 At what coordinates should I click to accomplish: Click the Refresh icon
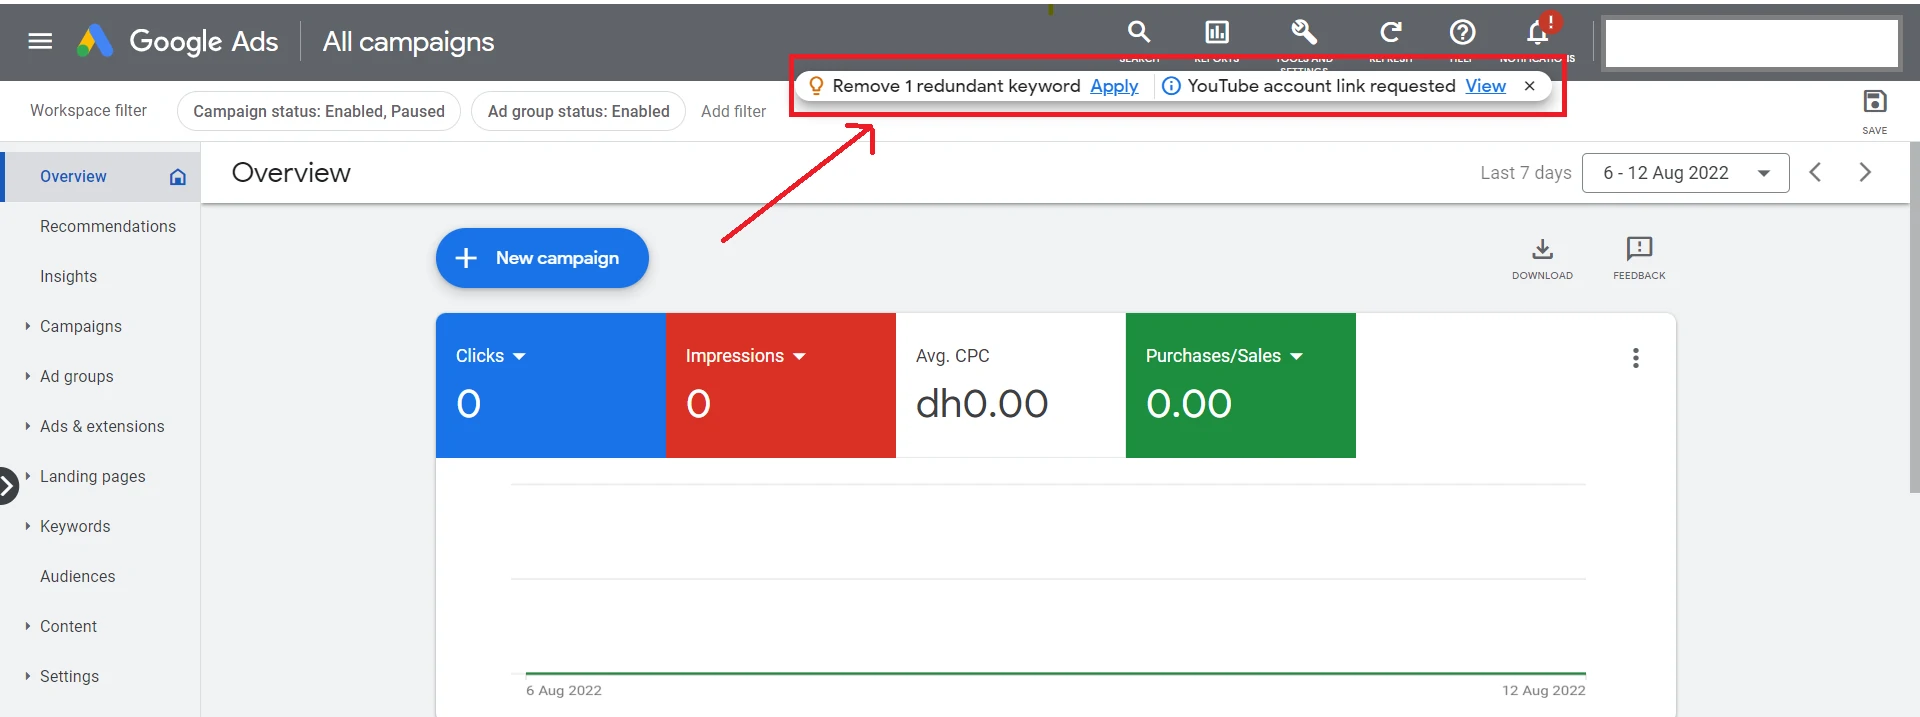1391,32
